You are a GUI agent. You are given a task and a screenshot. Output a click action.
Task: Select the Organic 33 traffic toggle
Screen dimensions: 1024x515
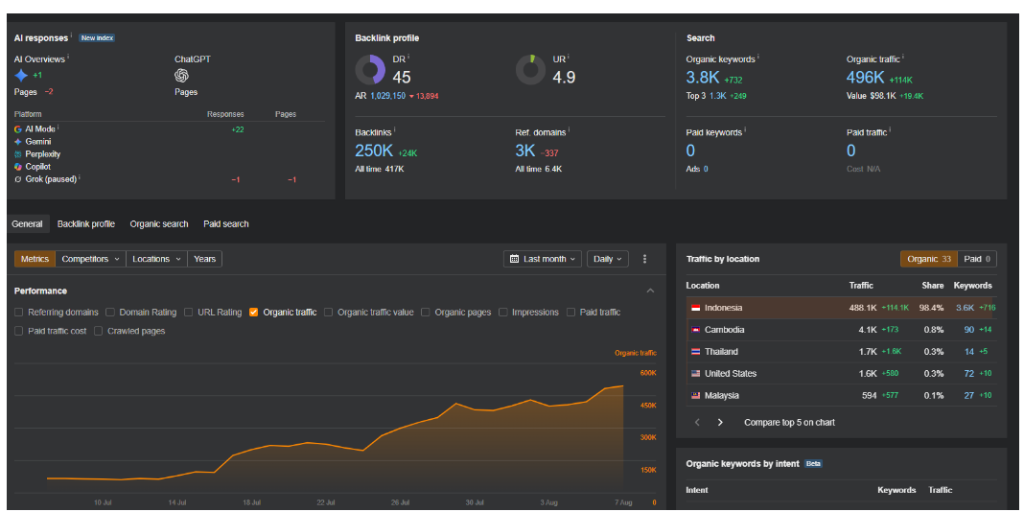click(929, 259)
